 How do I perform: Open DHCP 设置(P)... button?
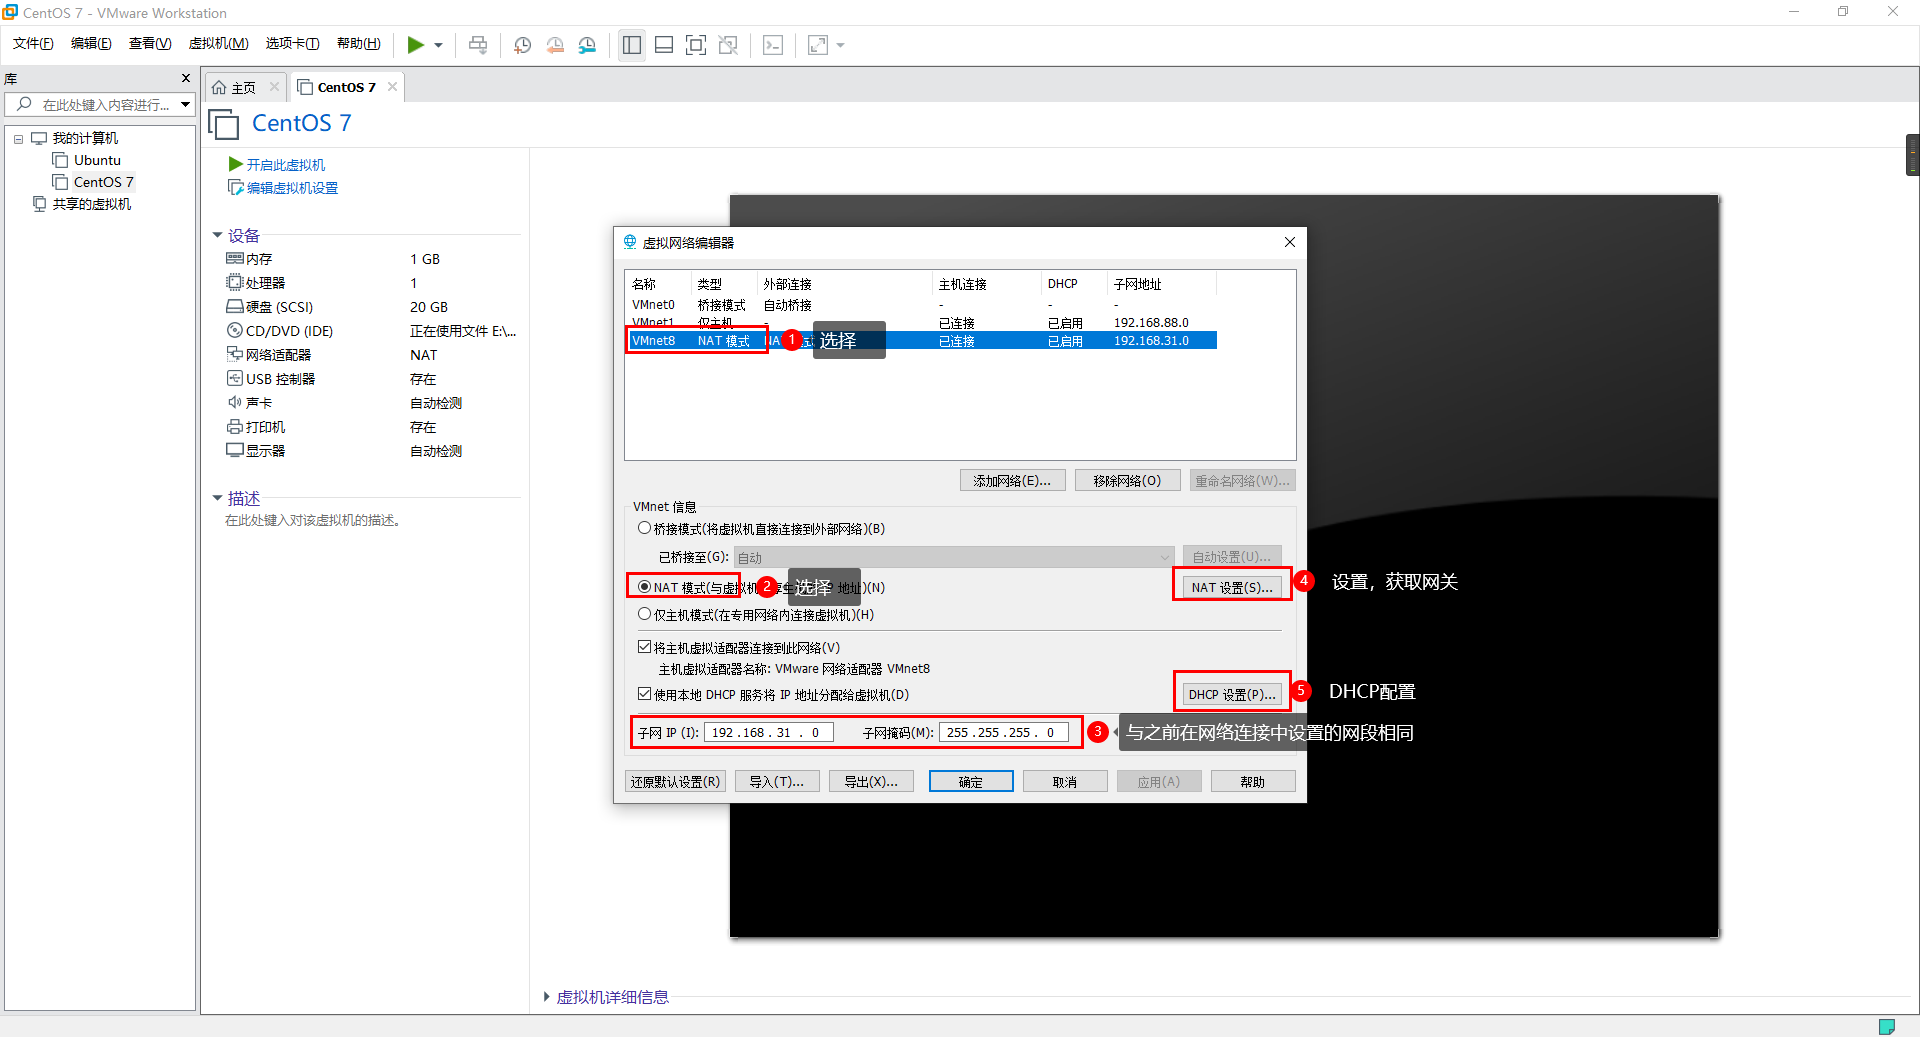point(1232,694)
